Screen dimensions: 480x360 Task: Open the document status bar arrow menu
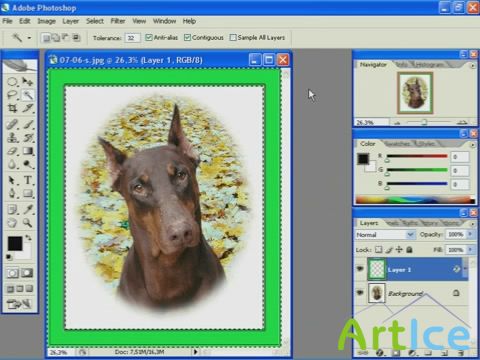195,352
